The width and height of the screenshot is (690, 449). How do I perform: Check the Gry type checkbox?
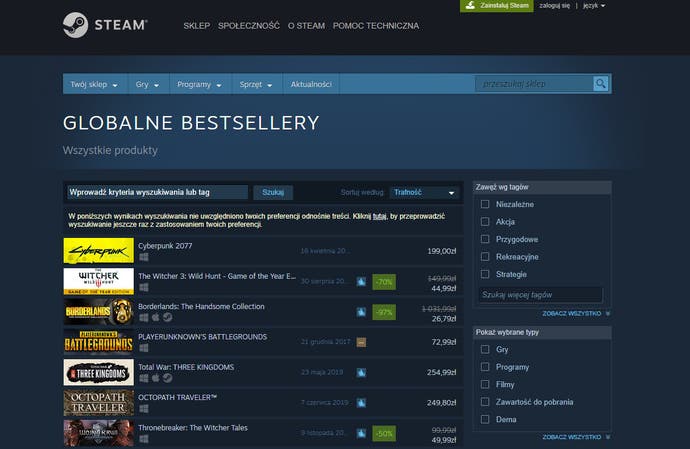click(x=485, y=349)
